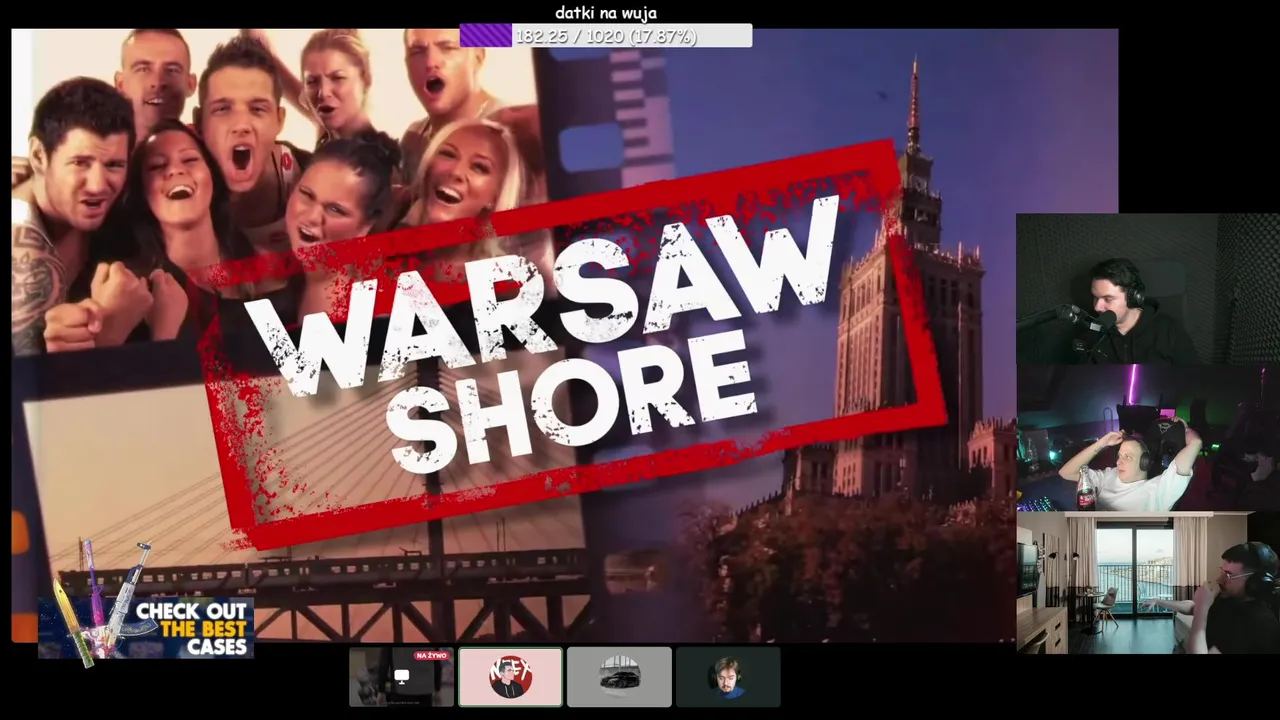Click the 'datki na wuja' goal title
Image resolution: width=1280 pixels, height=720 pixels.
[606, 13]
